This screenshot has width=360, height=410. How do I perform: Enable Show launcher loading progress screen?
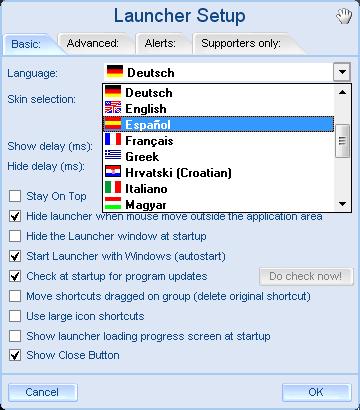(15, 336)
